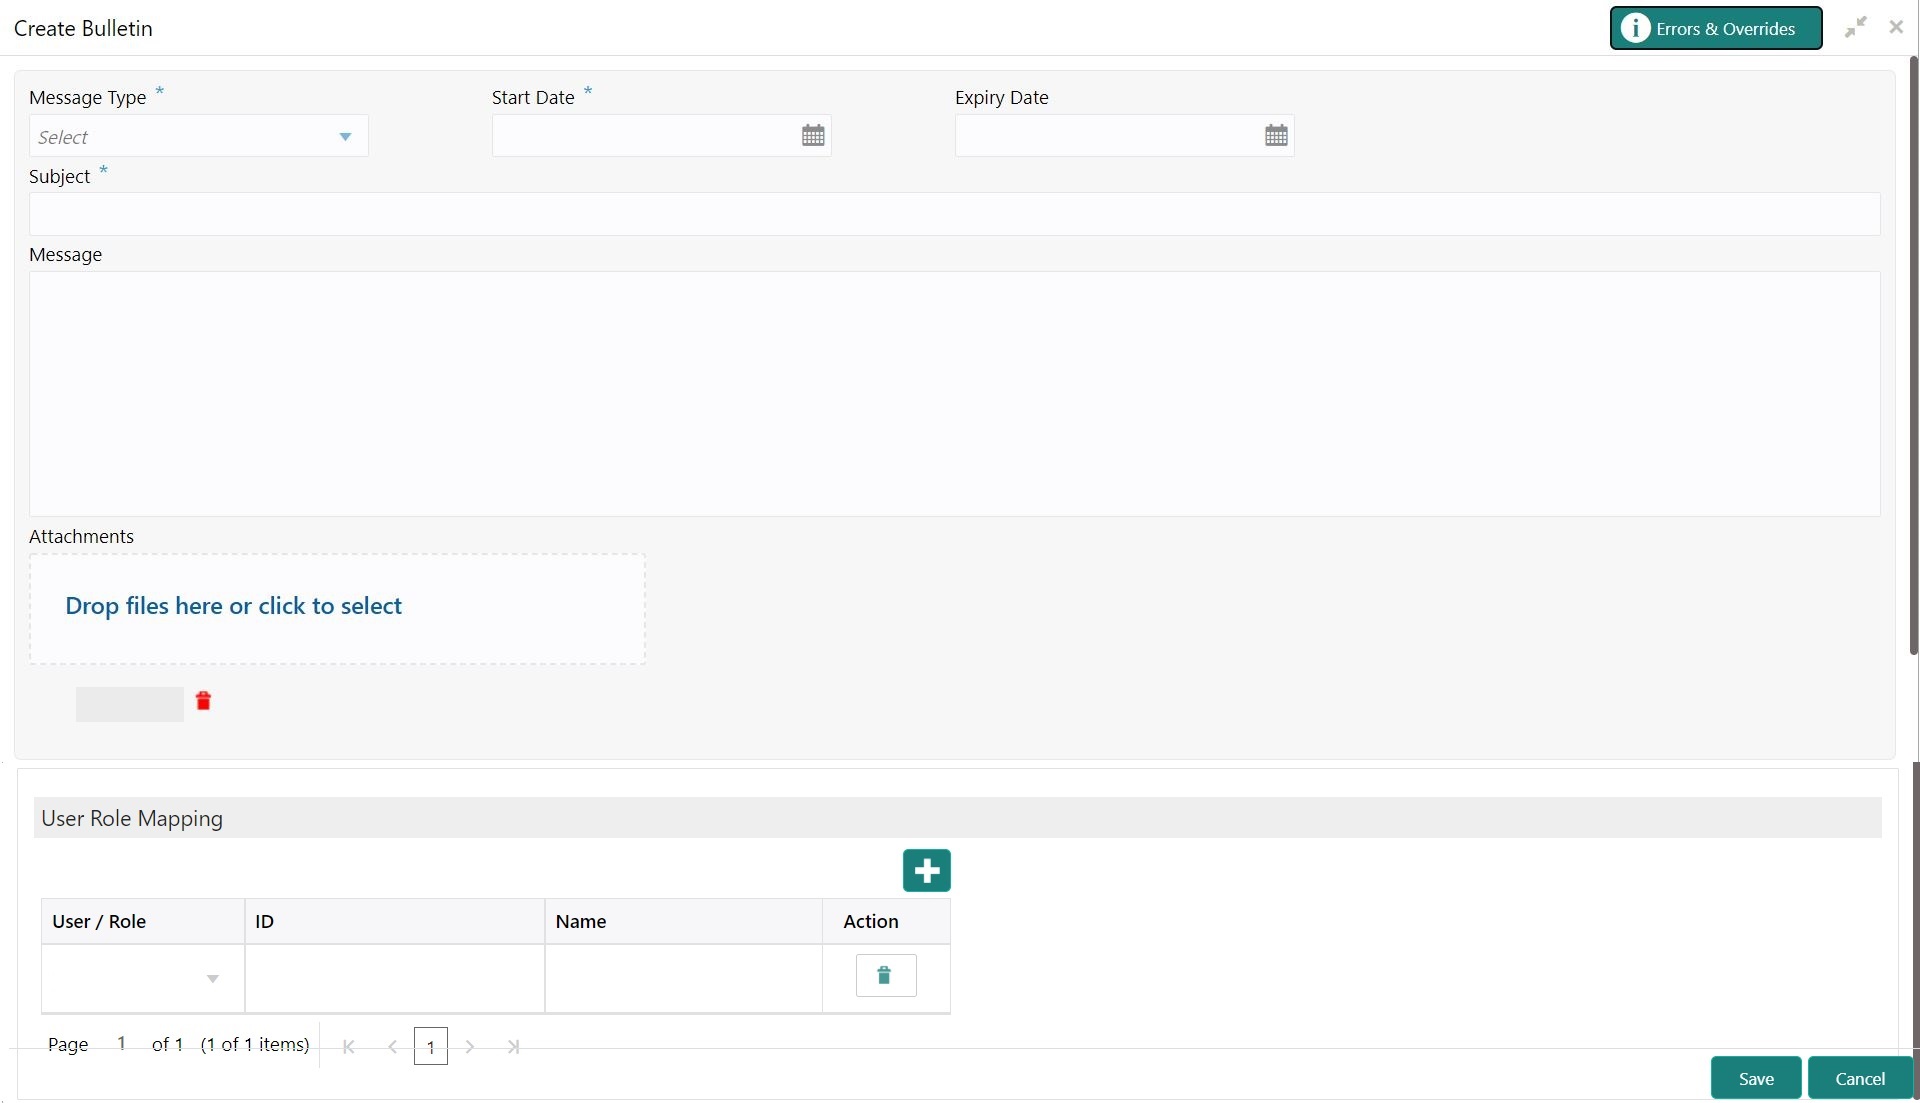Go to next page of mapping table
The width and height of the screenshot is (1920, 1103).
470,1047
